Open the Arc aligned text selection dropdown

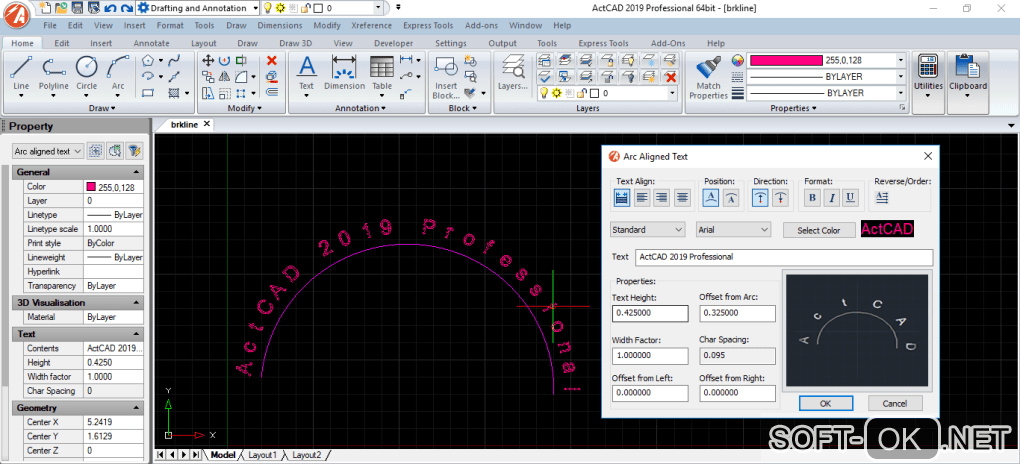pyautogui.click(x=47, y=151)
